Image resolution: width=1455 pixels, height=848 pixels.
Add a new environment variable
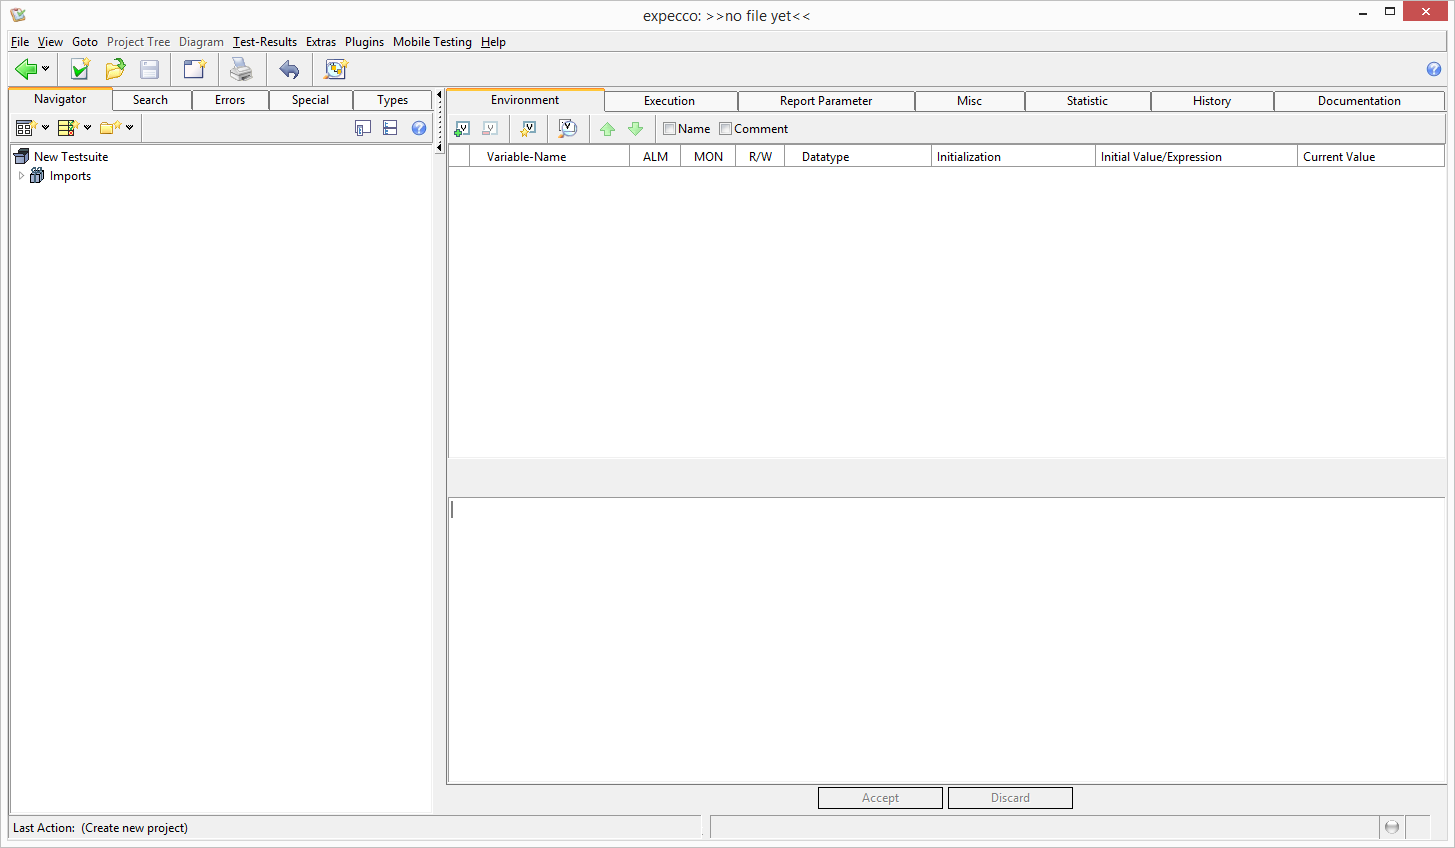(x=462, y=129)
